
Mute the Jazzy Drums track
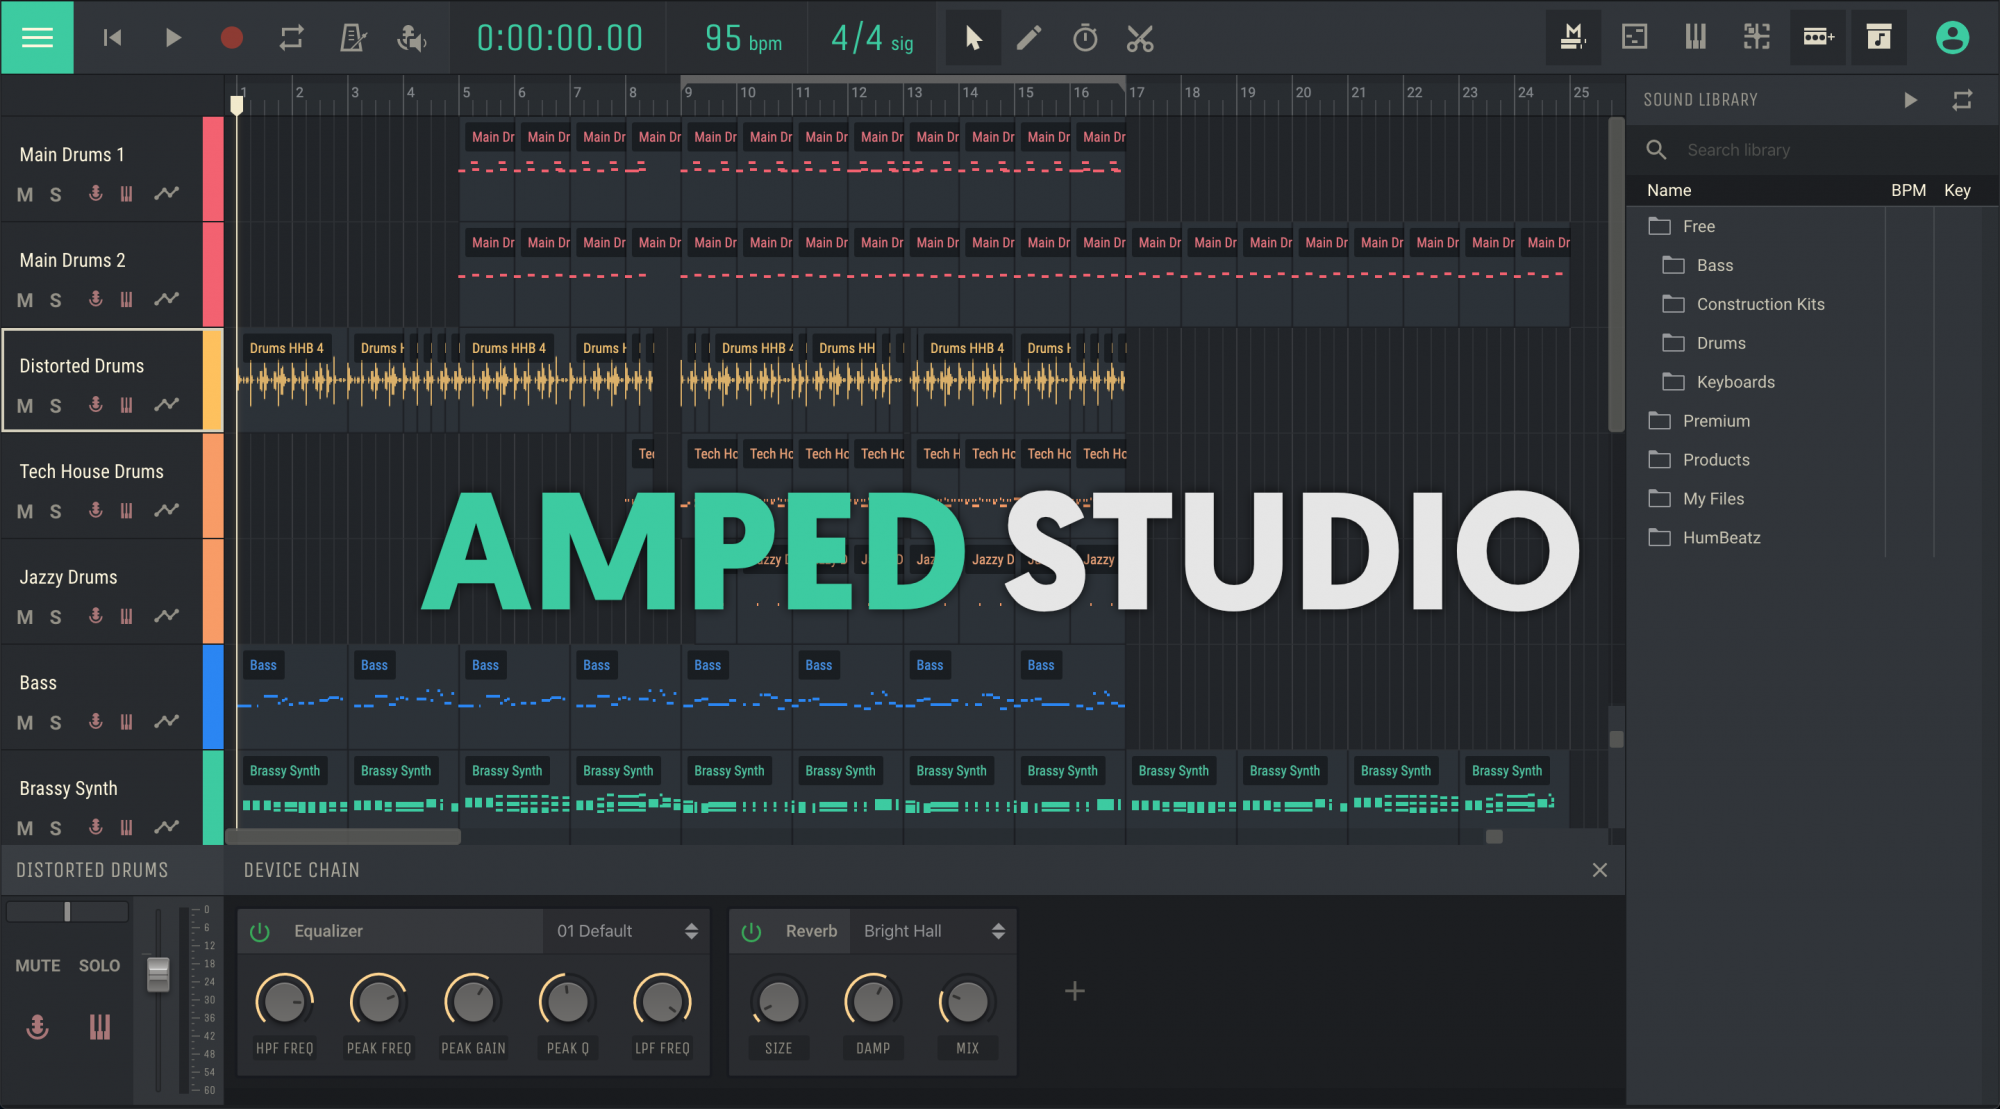24,617
